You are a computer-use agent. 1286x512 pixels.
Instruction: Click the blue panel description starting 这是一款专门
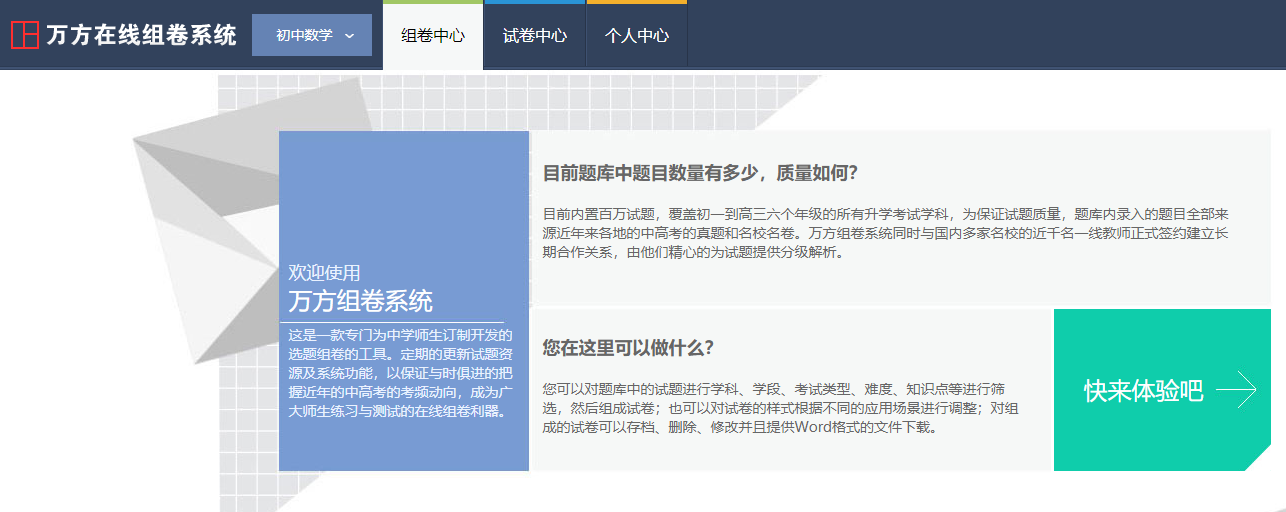(400, 373)
